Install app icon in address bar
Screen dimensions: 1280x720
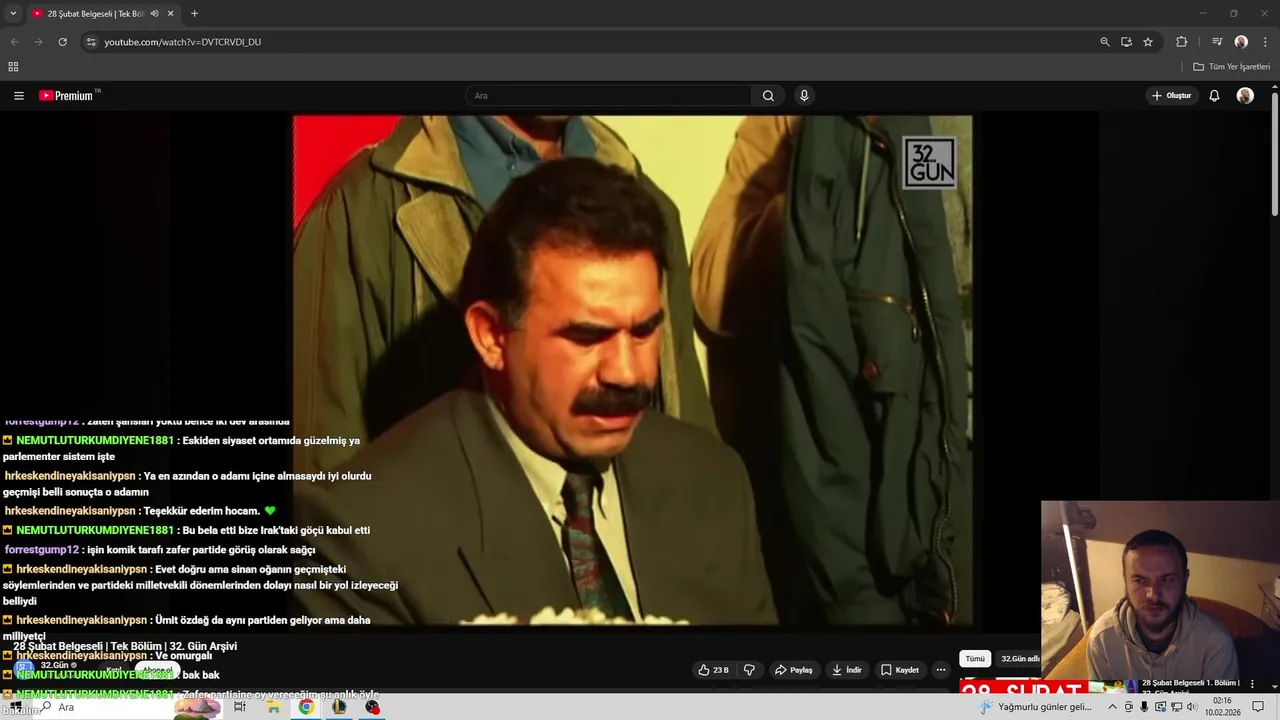click(x=1126, y=42)
